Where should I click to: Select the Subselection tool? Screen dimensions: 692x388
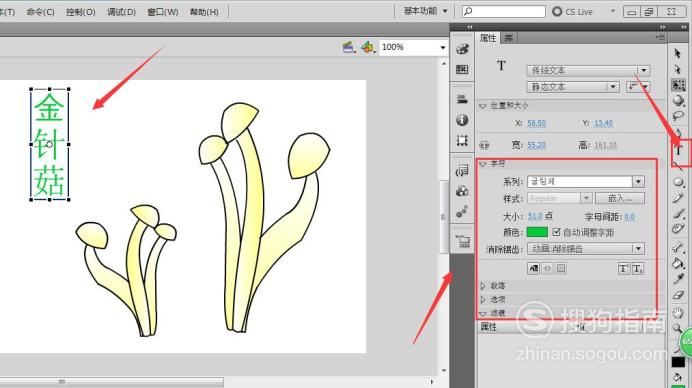678,69
